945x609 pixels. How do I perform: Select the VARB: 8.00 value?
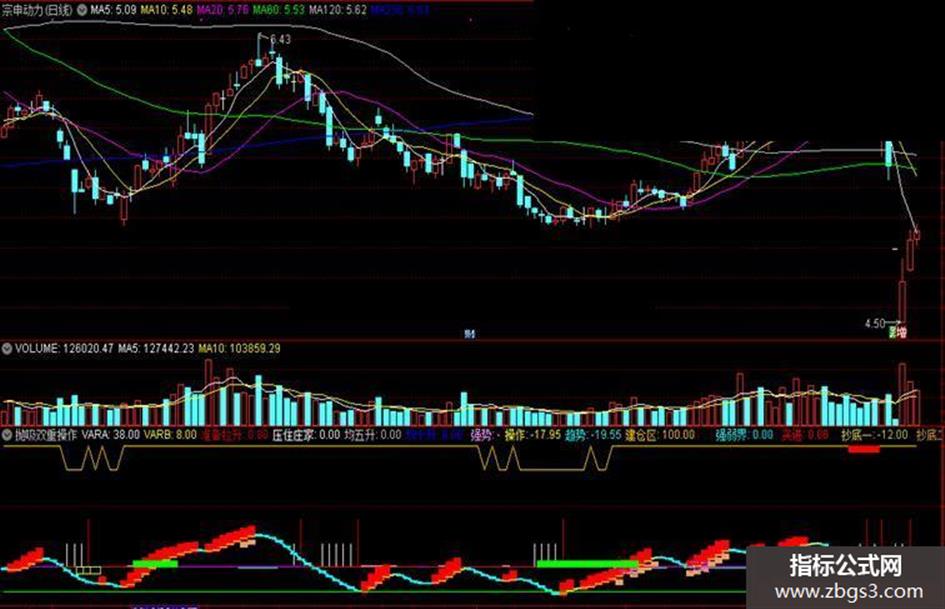click(170, 434)
